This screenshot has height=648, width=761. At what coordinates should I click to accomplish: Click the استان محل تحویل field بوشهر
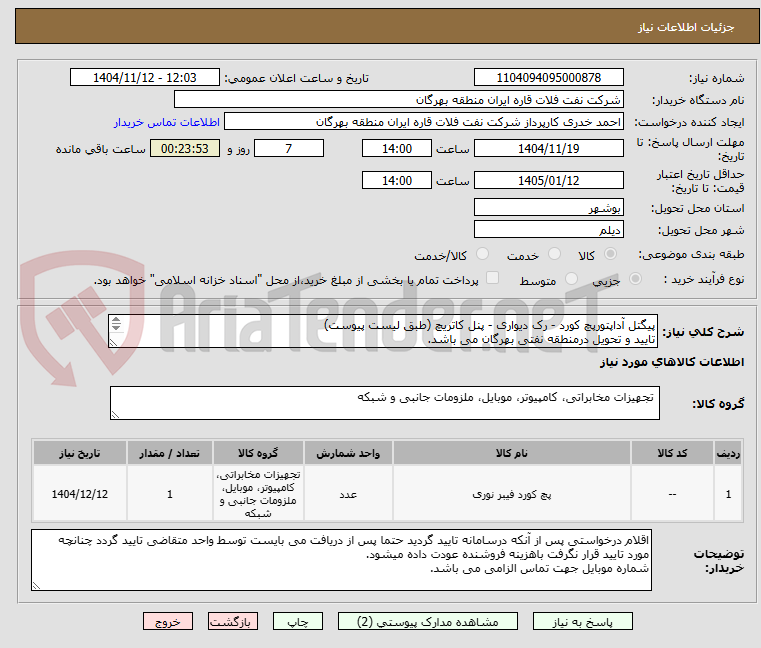coord(548,207)
